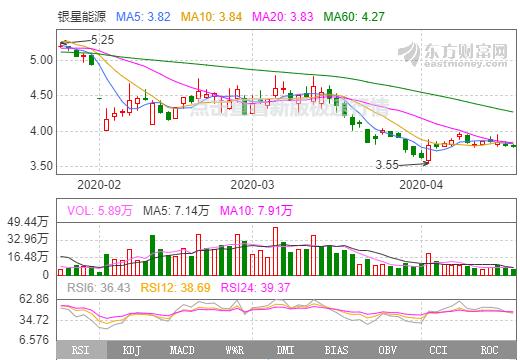The height and width of the screenshot is (360, 520).
Task: Click the MA10: 3.84 legend value
Action: [211, 17]
